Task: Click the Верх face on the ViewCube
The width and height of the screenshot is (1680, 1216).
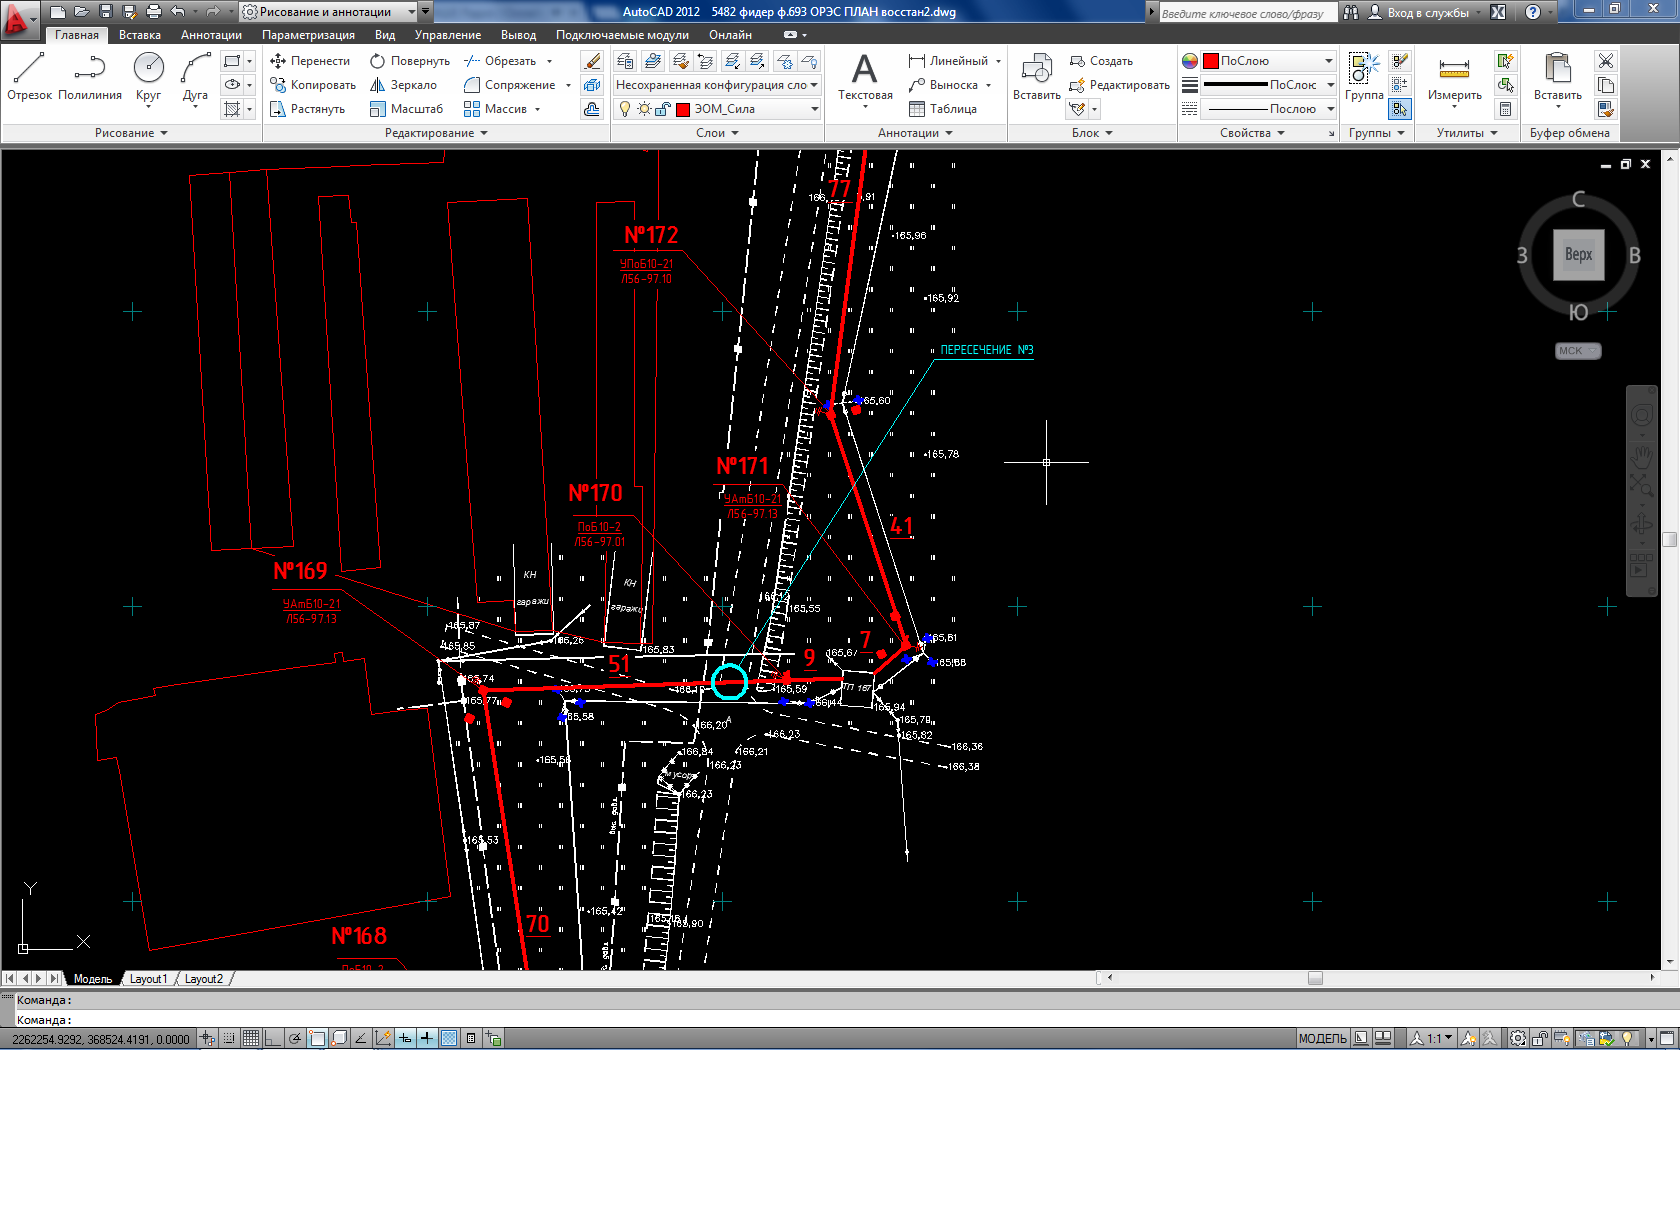Action: pos(1578,254)
